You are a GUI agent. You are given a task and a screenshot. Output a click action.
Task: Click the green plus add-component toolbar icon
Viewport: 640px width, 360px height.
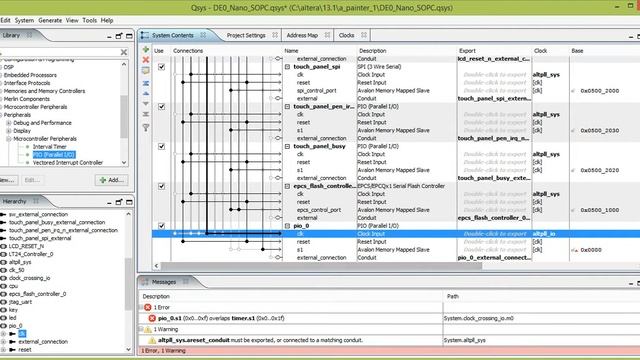point(146,49)
